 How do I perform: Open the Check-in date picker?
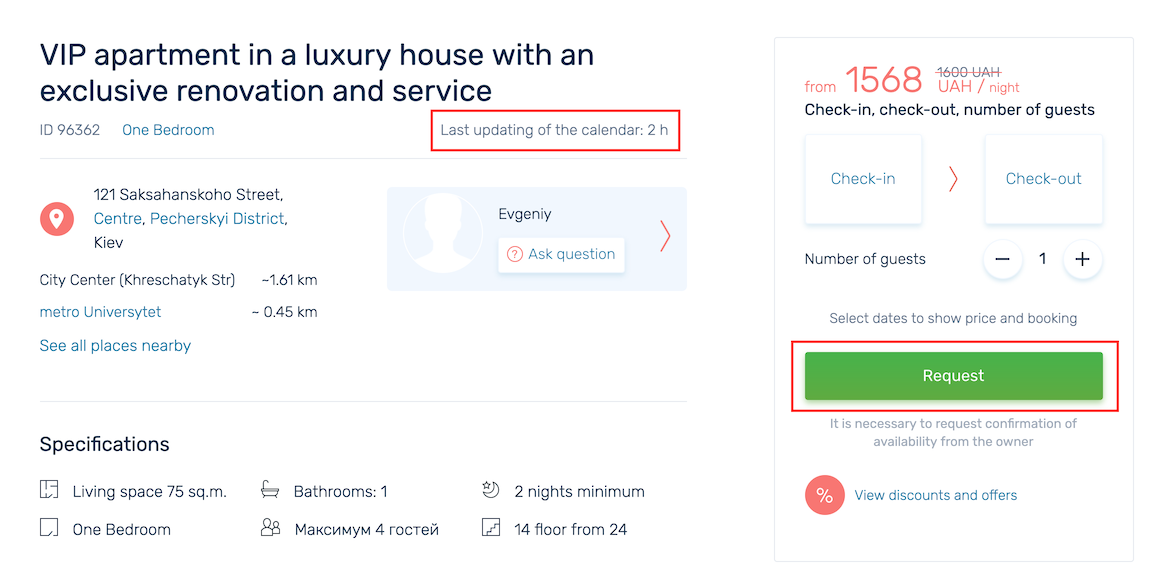(863, 179)
